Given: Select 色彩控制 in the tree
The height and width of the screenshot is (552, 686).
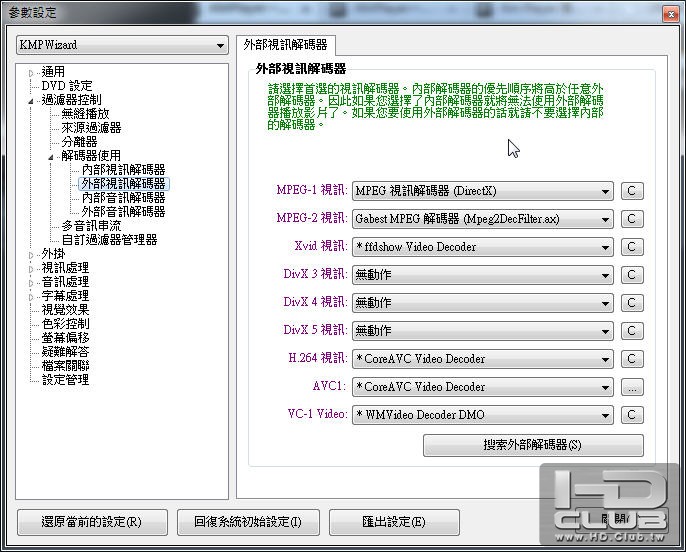Looking at the screenshot, I should click(65, 324).
